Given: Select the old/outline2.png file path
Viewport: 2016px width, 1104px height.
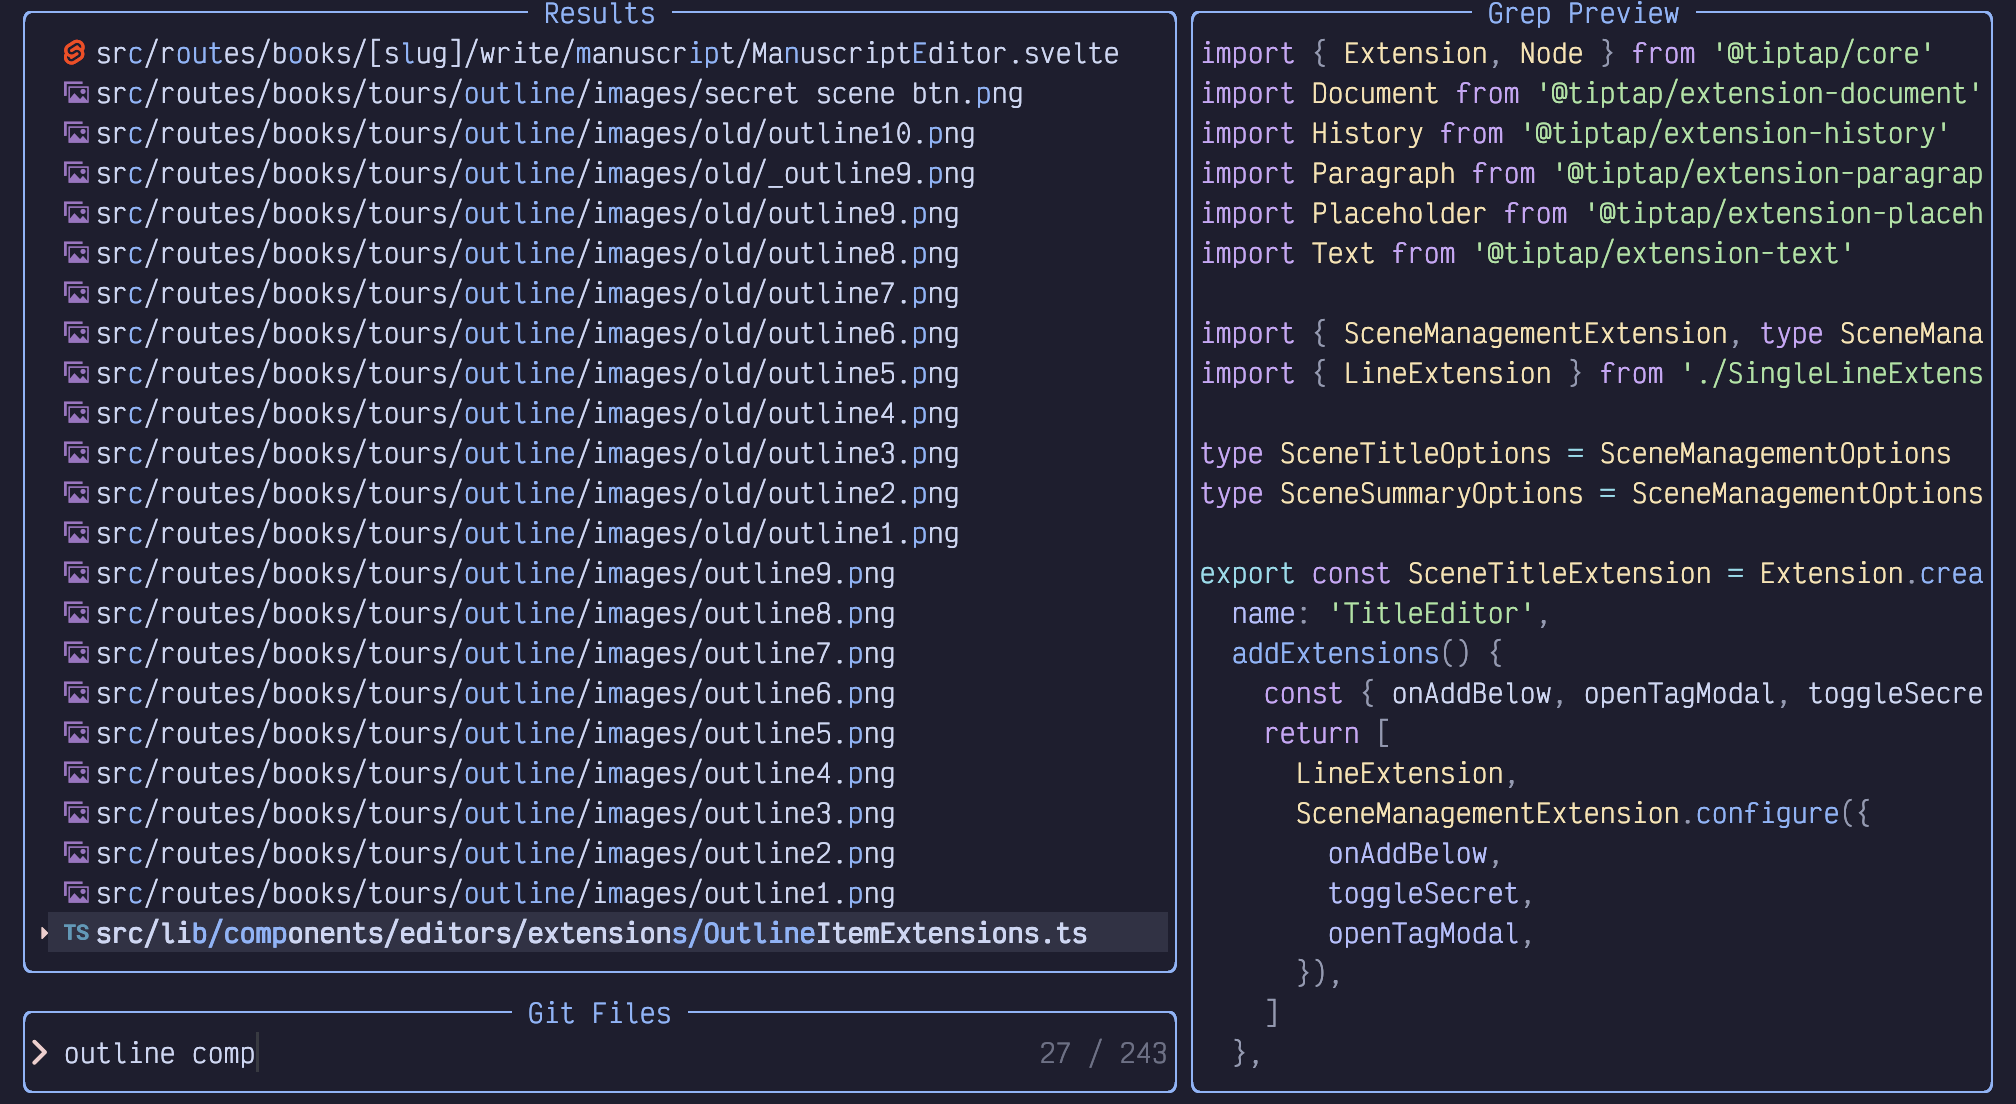Looking at the screenshot, I should [527, 493].
